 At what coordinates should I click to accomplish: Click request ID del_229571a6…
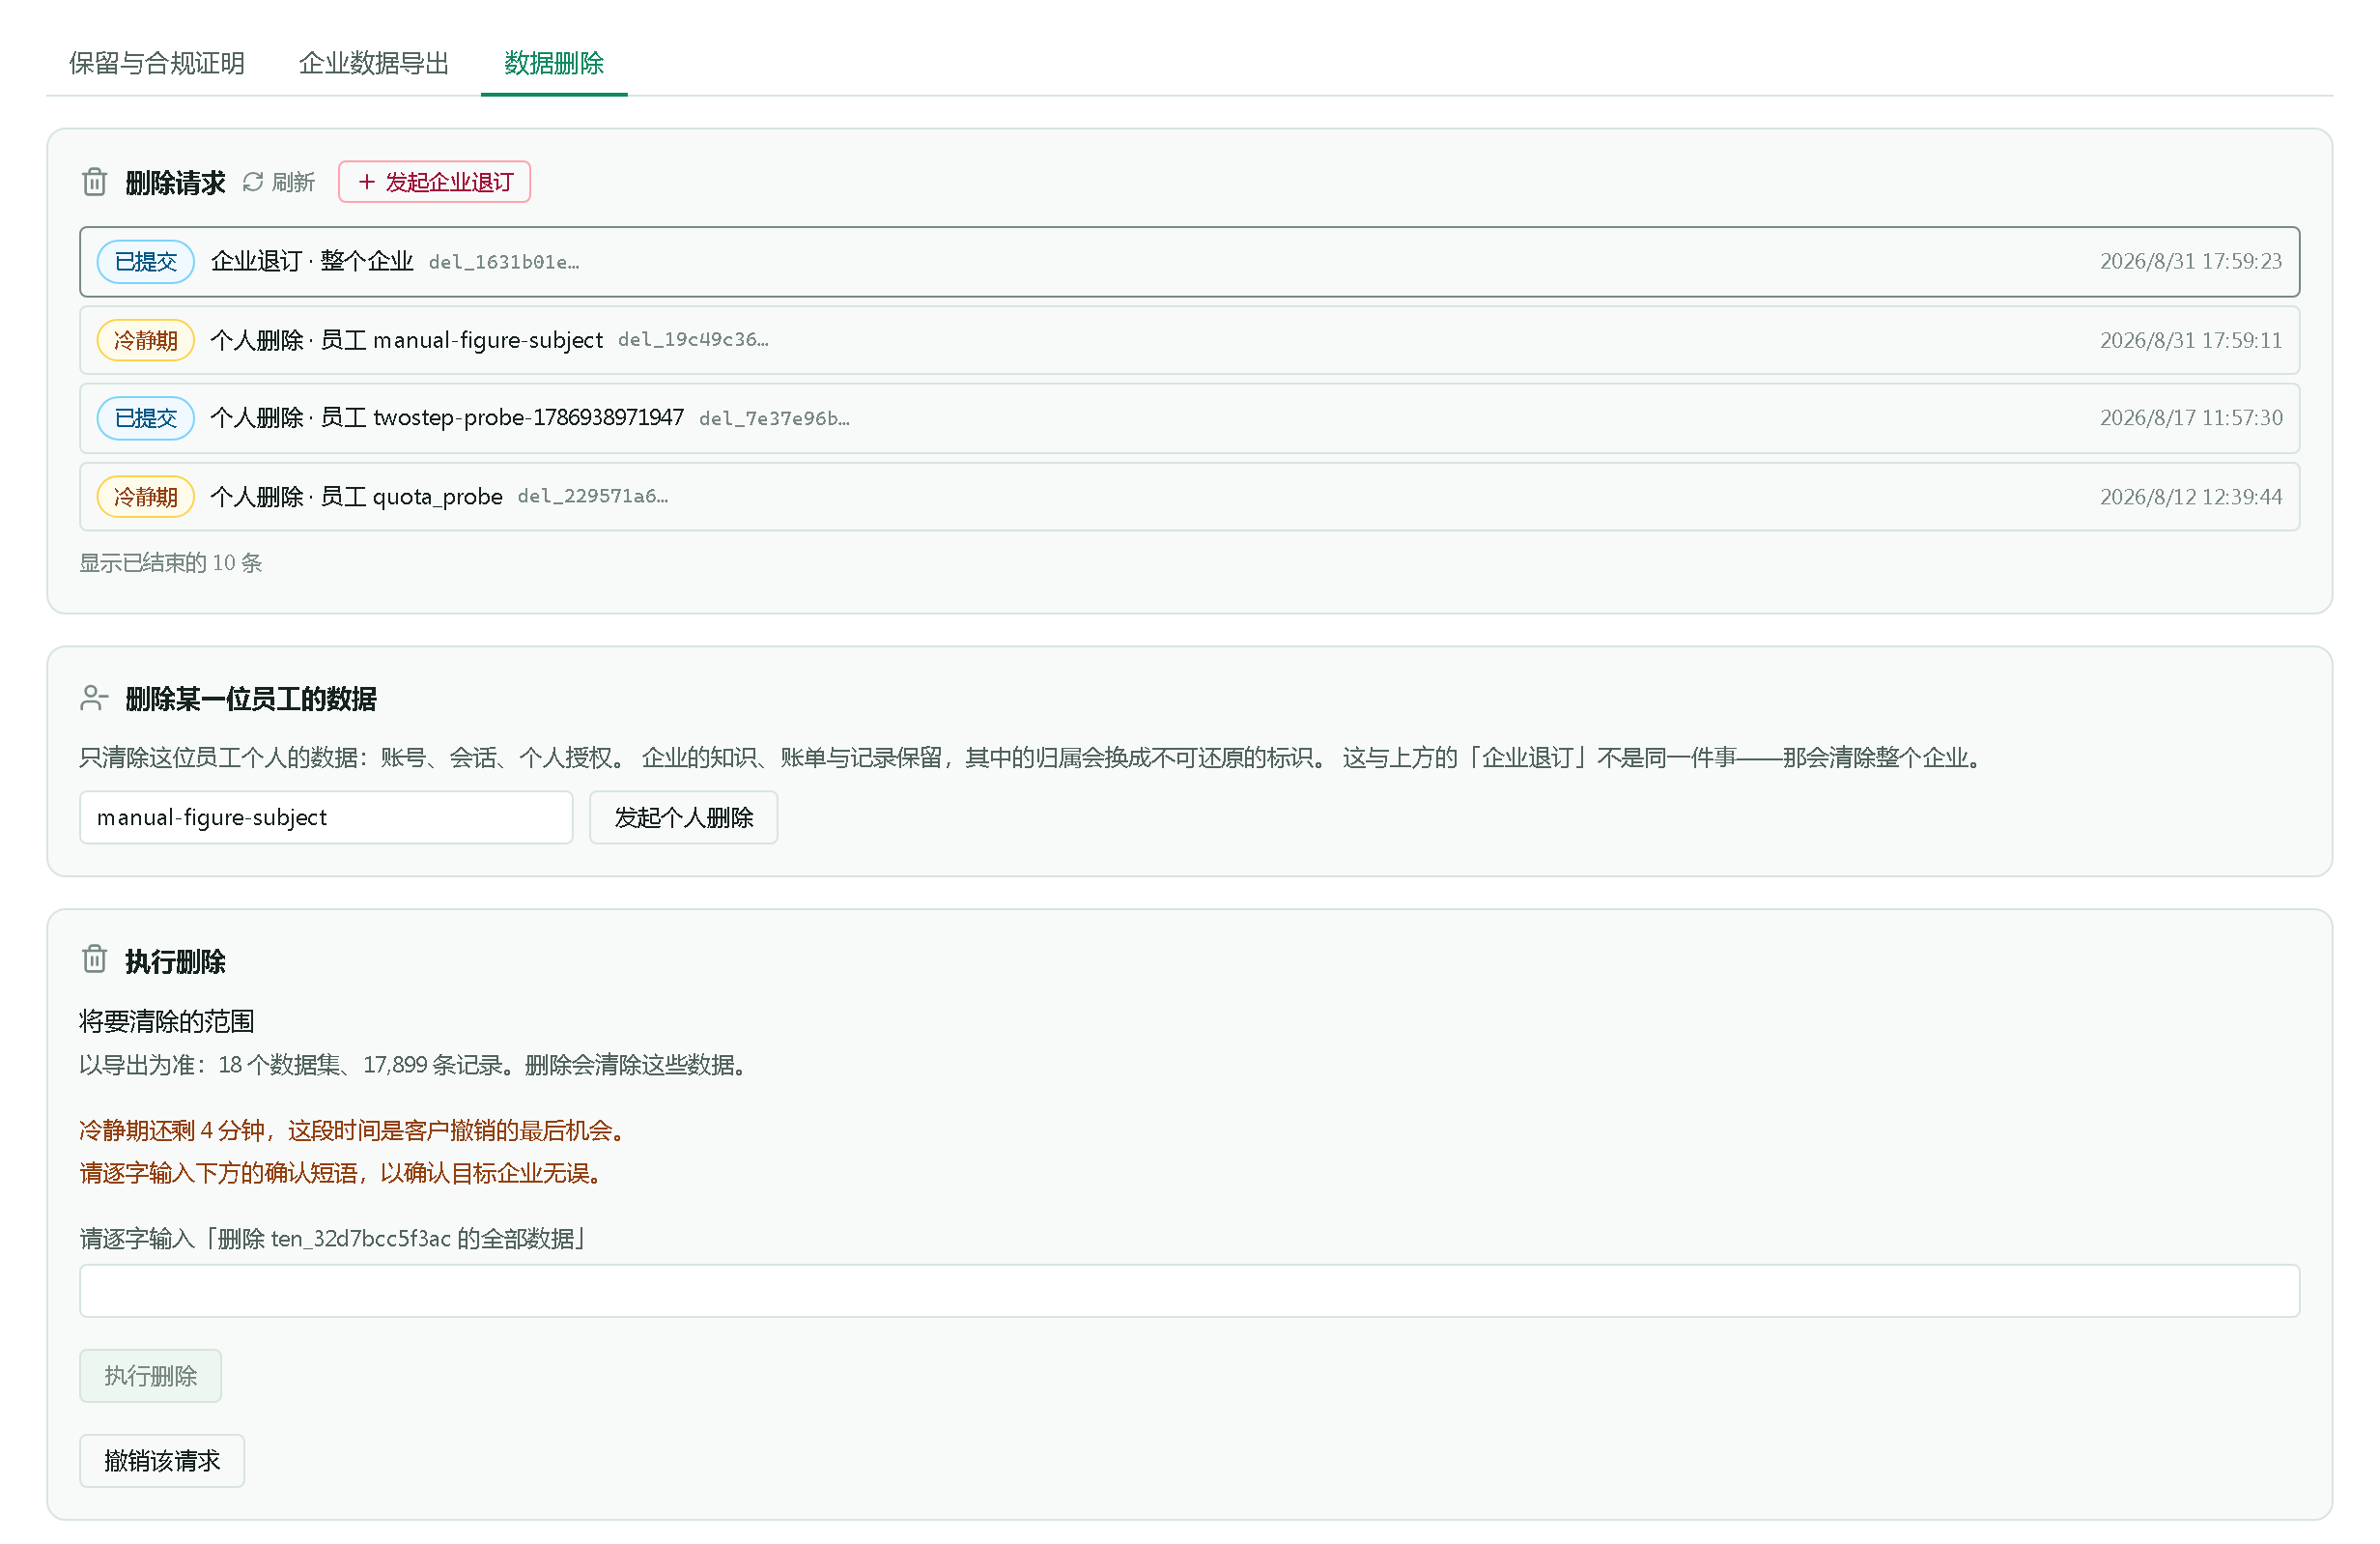(x=593, y=496)
